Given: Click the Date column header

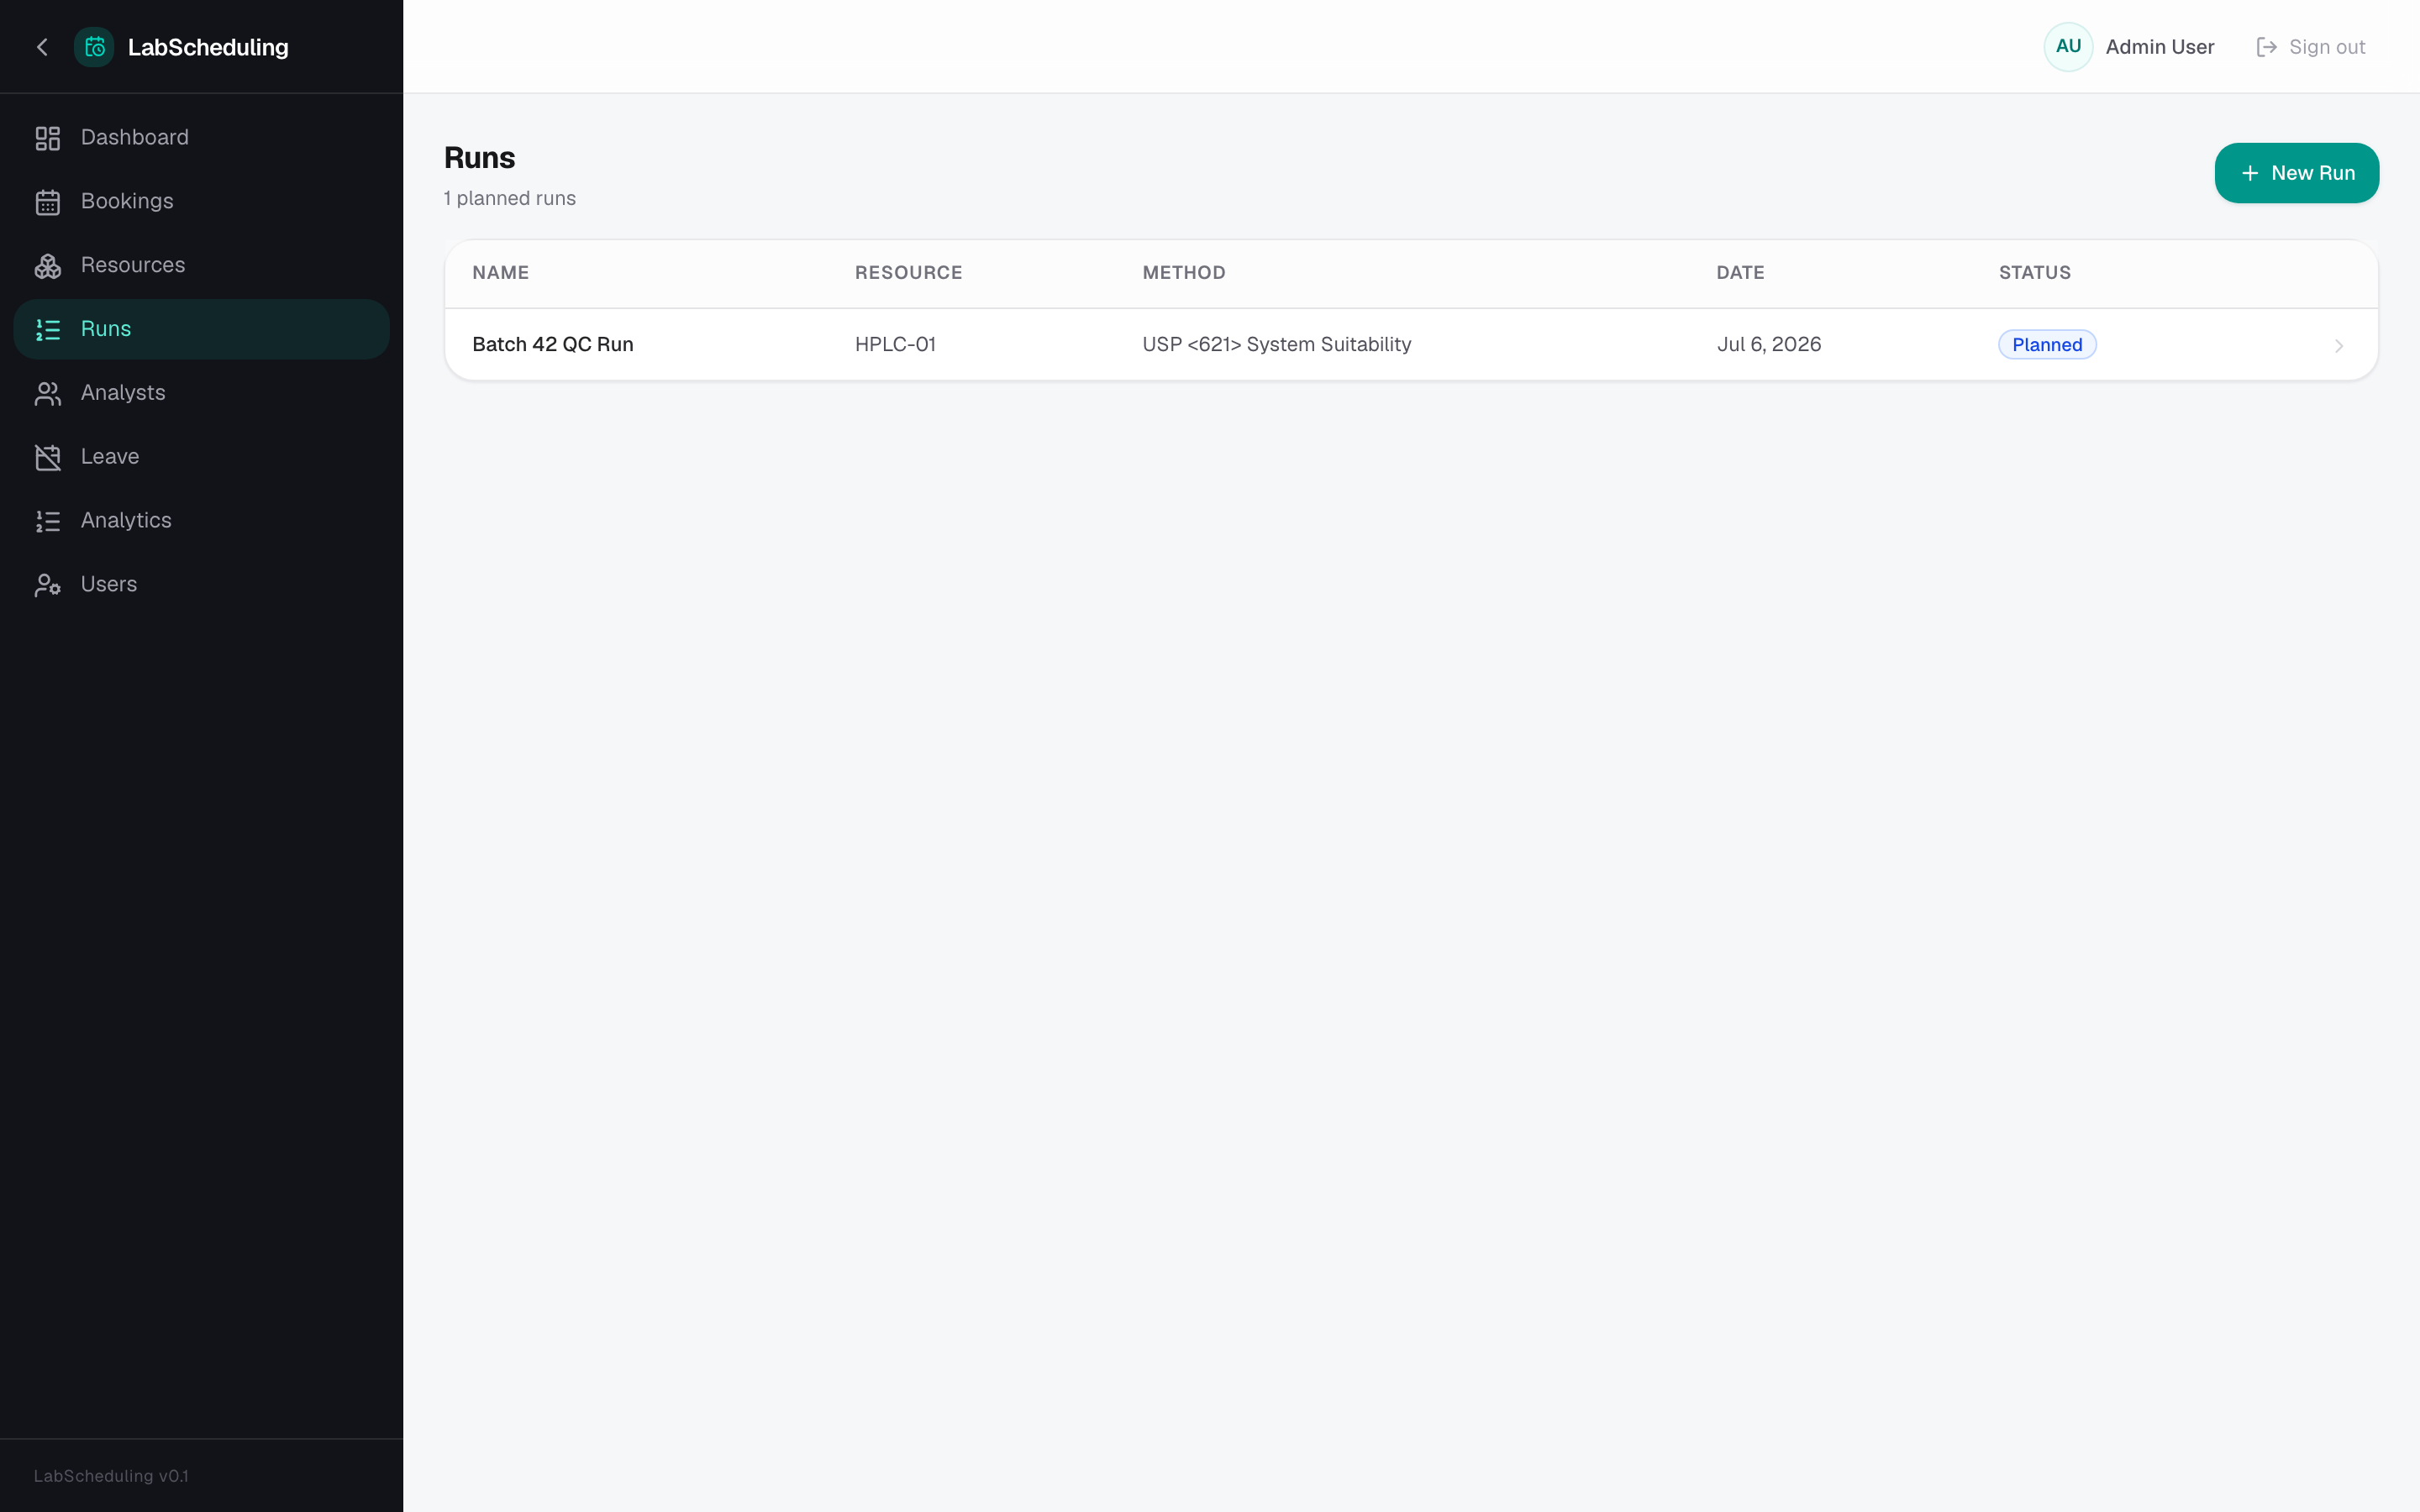Looking at the screenshot, I should pyautogui.click(x=1740, y=273).
